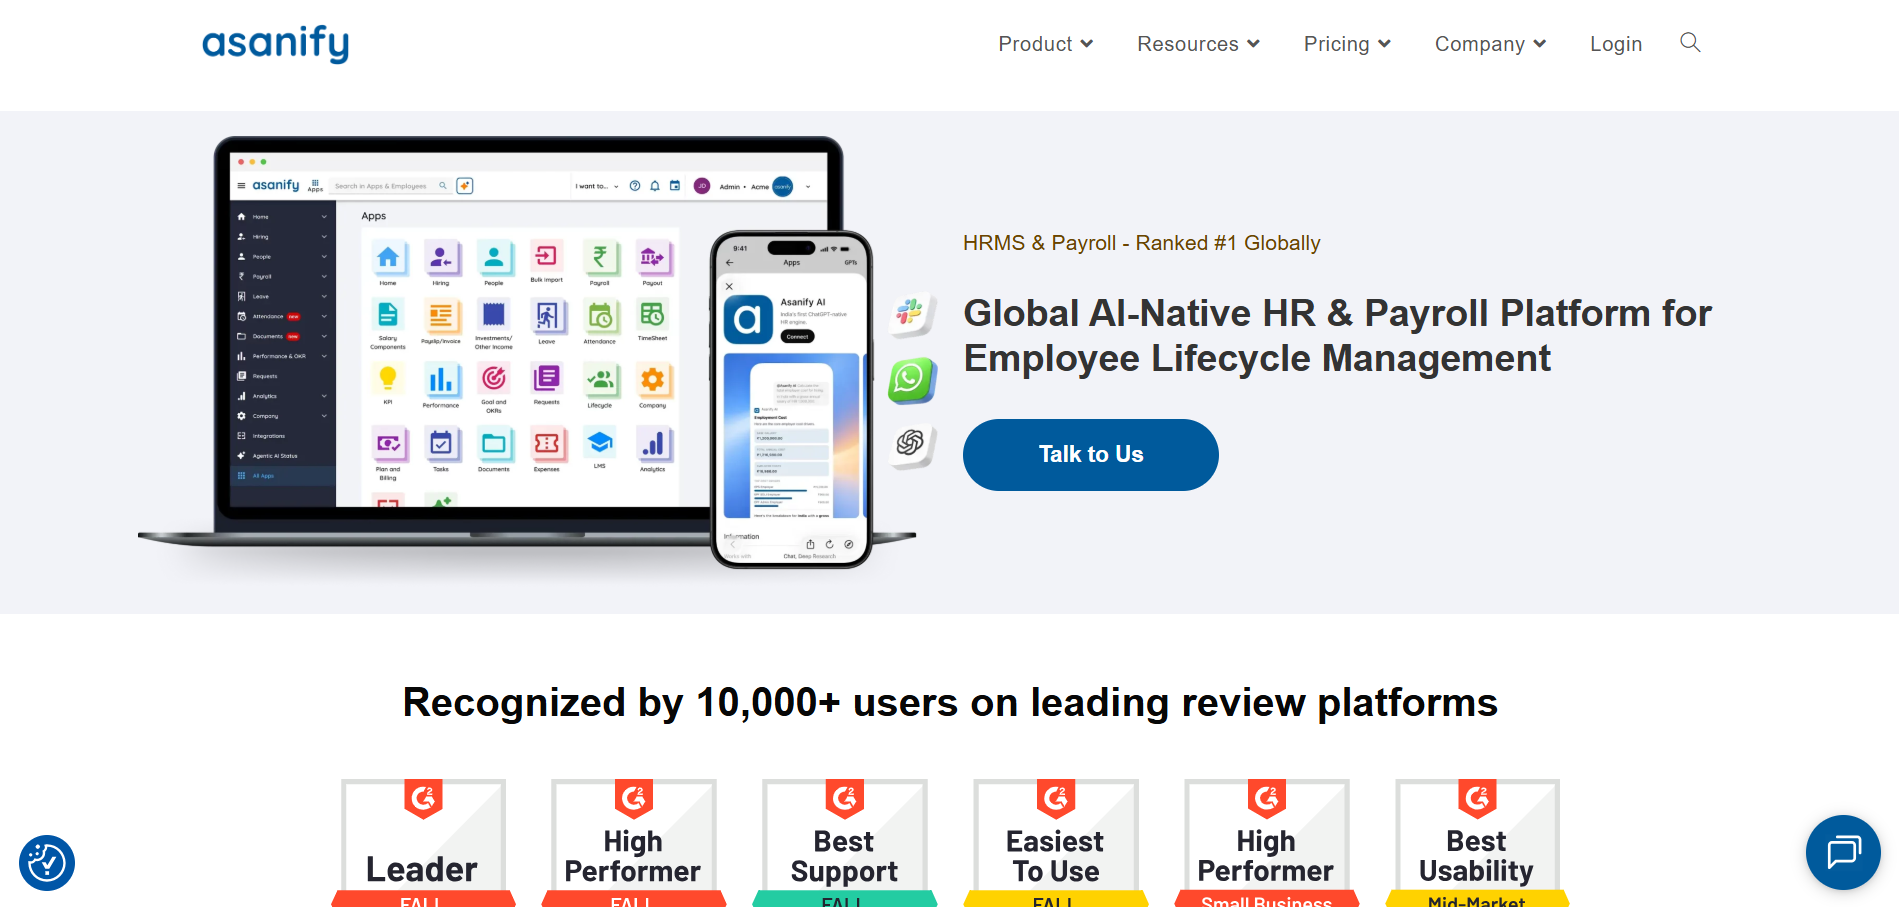Screen dimensions: 1899x907
Task: Click the Attendance app icon in grid
Action: point(600,316)
